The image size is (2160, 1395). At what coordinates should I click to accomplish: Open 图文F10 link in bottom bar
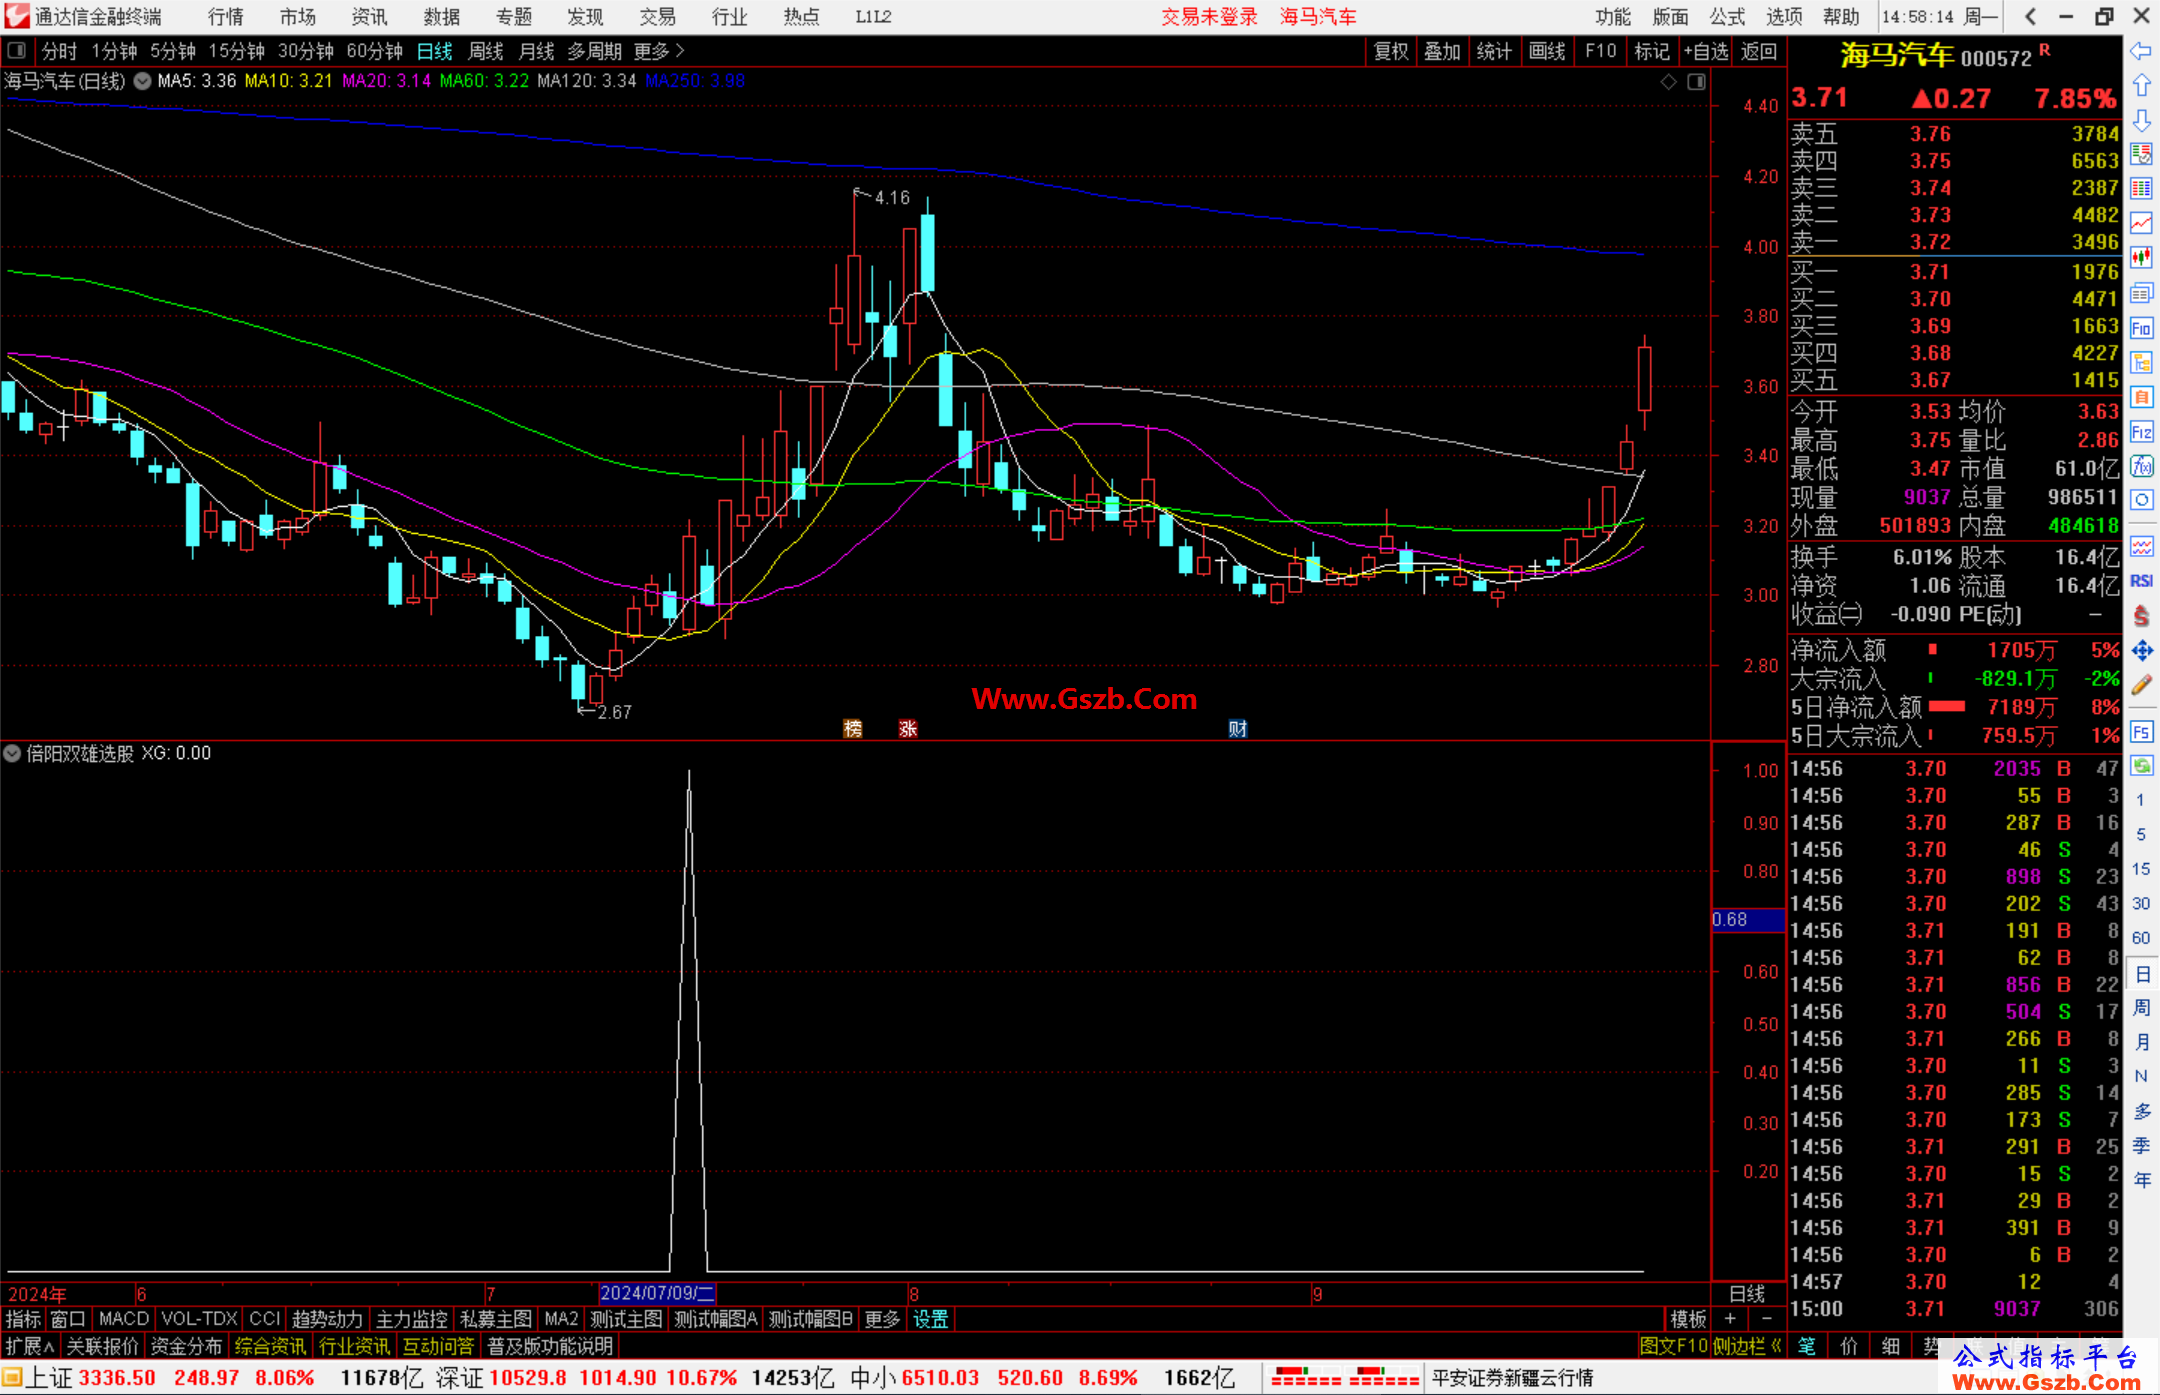pos(1673,1346)
